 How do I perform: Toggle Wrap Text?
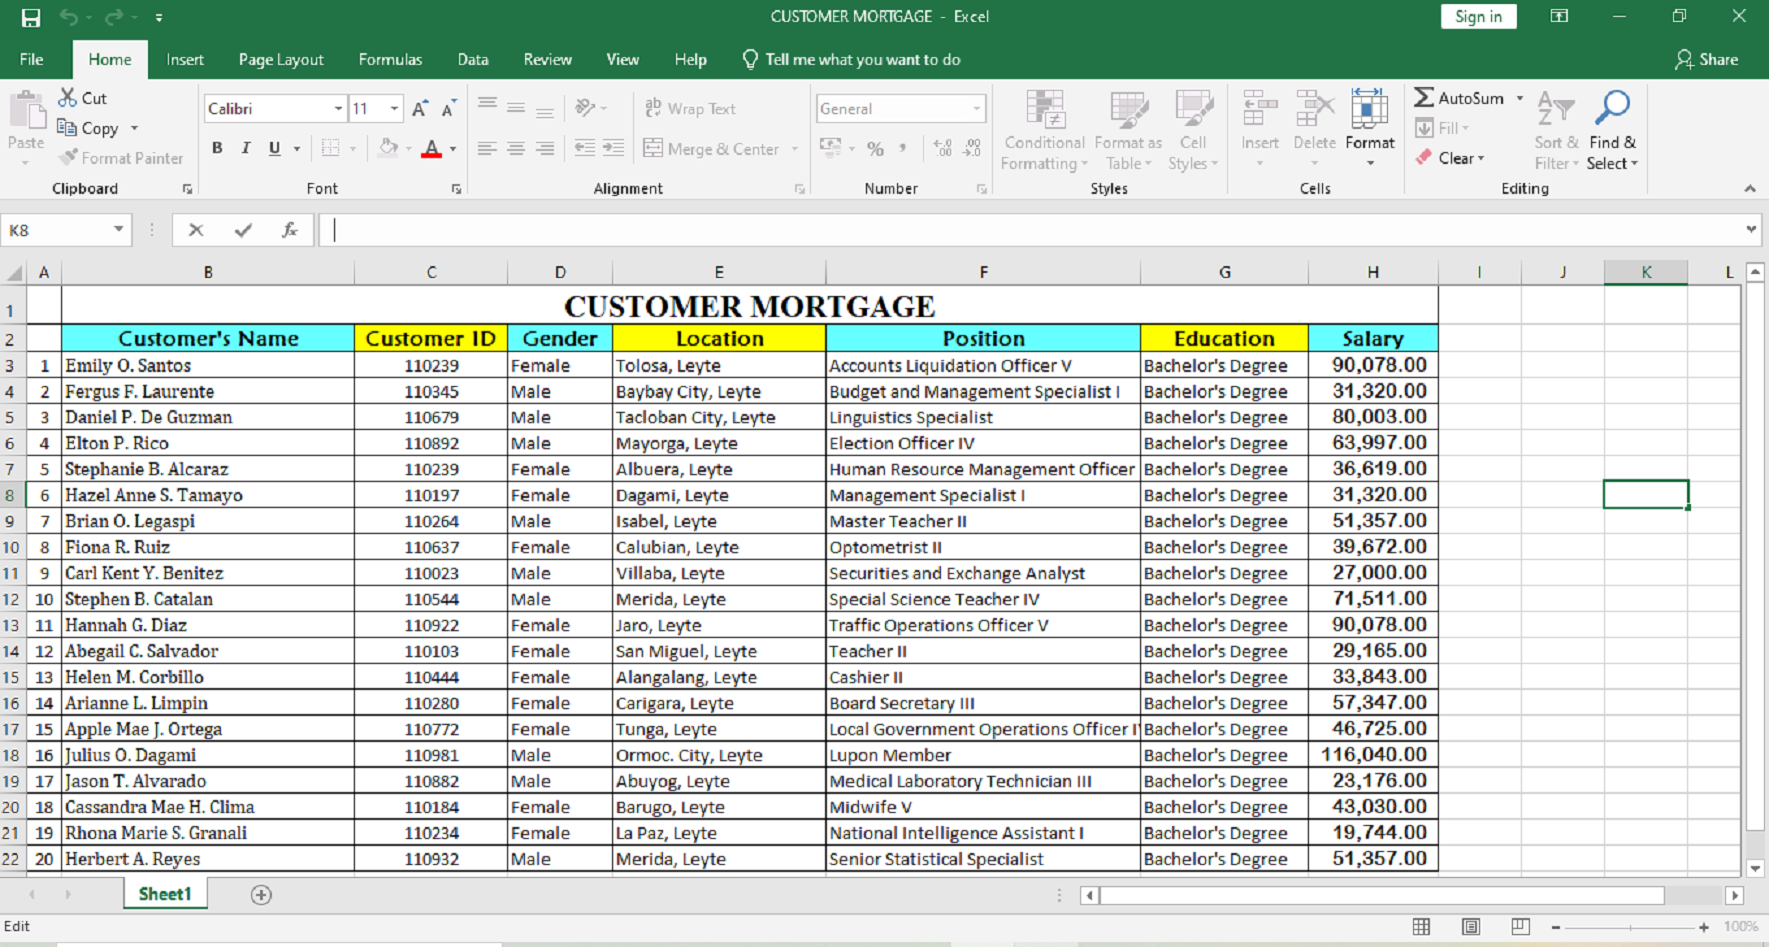tap(690, 108)
